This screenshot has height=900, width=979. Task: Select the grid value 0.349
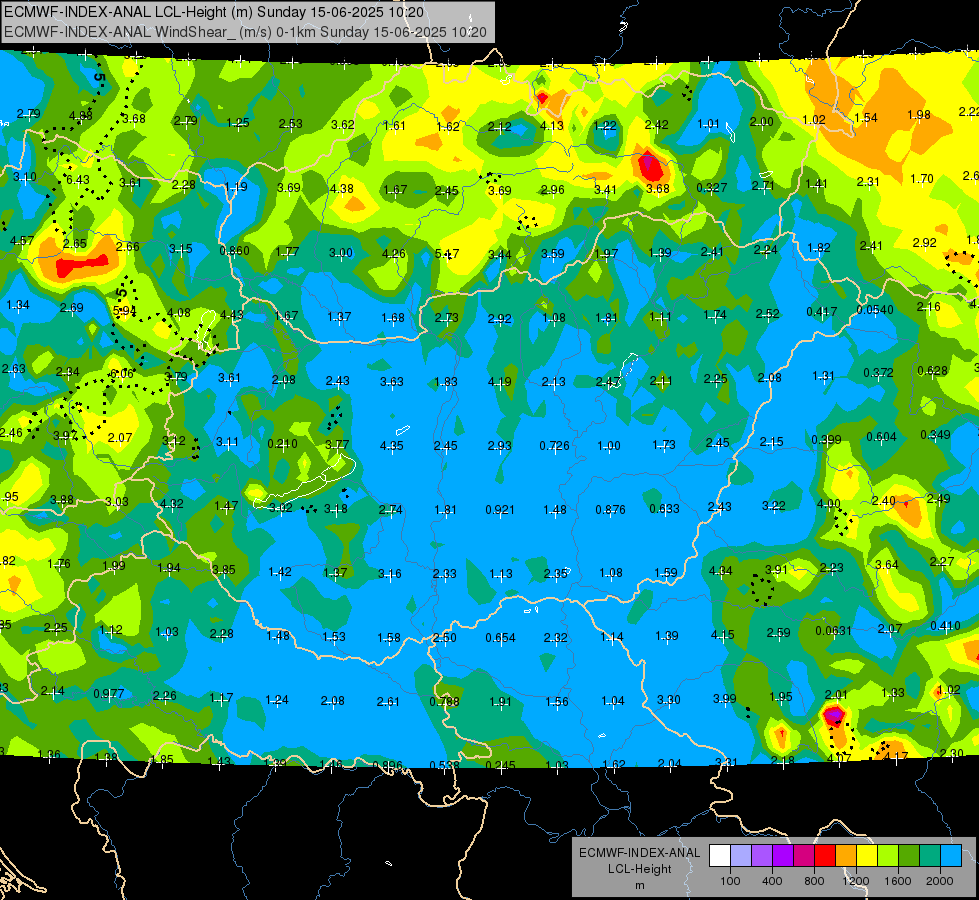(935, 434)
